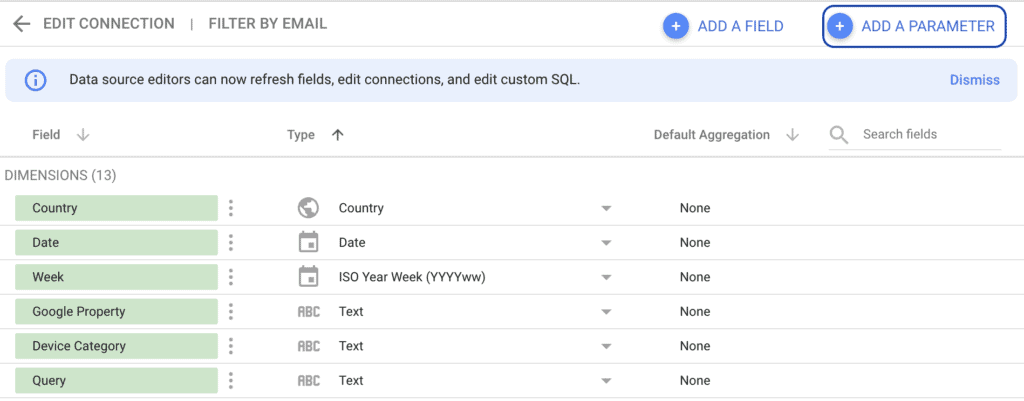Click 'Date' type value text

[x=352, y=242]
